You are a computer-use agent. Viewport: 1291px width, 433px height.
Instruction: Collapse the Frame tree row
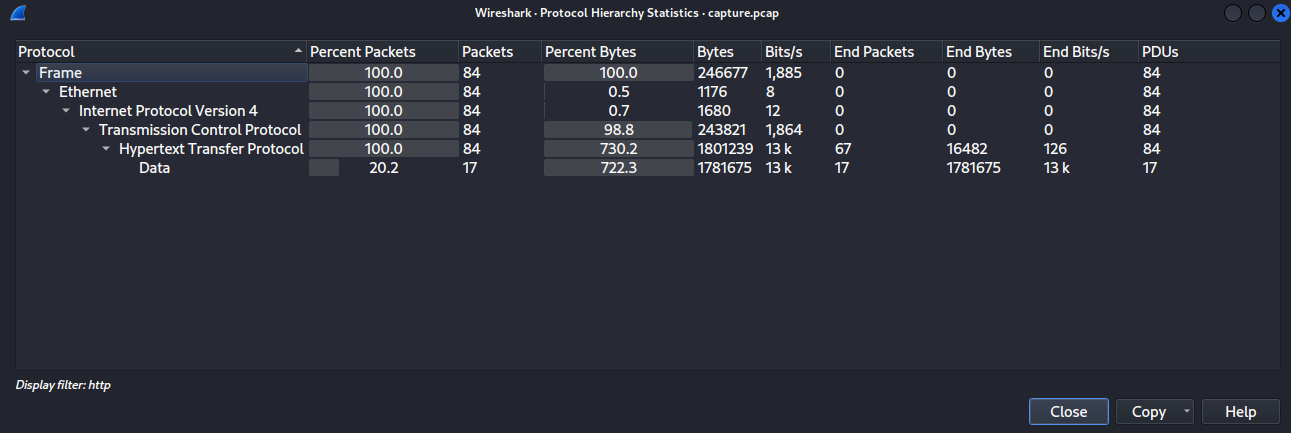click(x=26, y=73)
